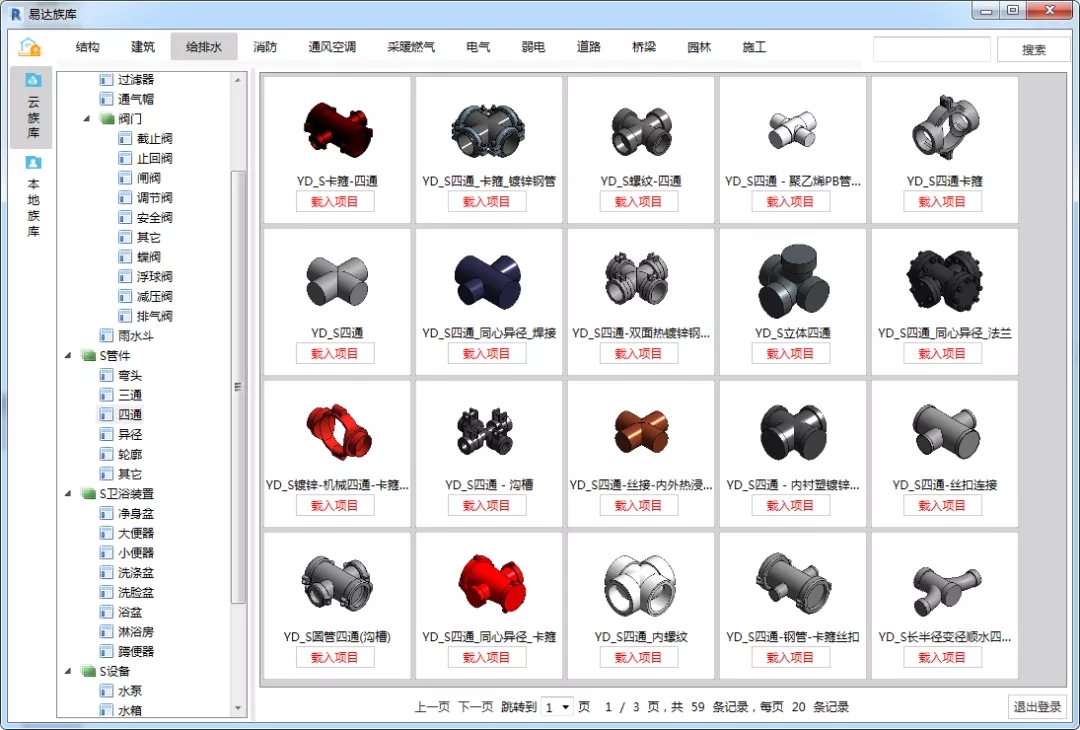Switch to the 结构 tab
Image resolution: width=1080 pixels, height=730 pixels.
87,47
